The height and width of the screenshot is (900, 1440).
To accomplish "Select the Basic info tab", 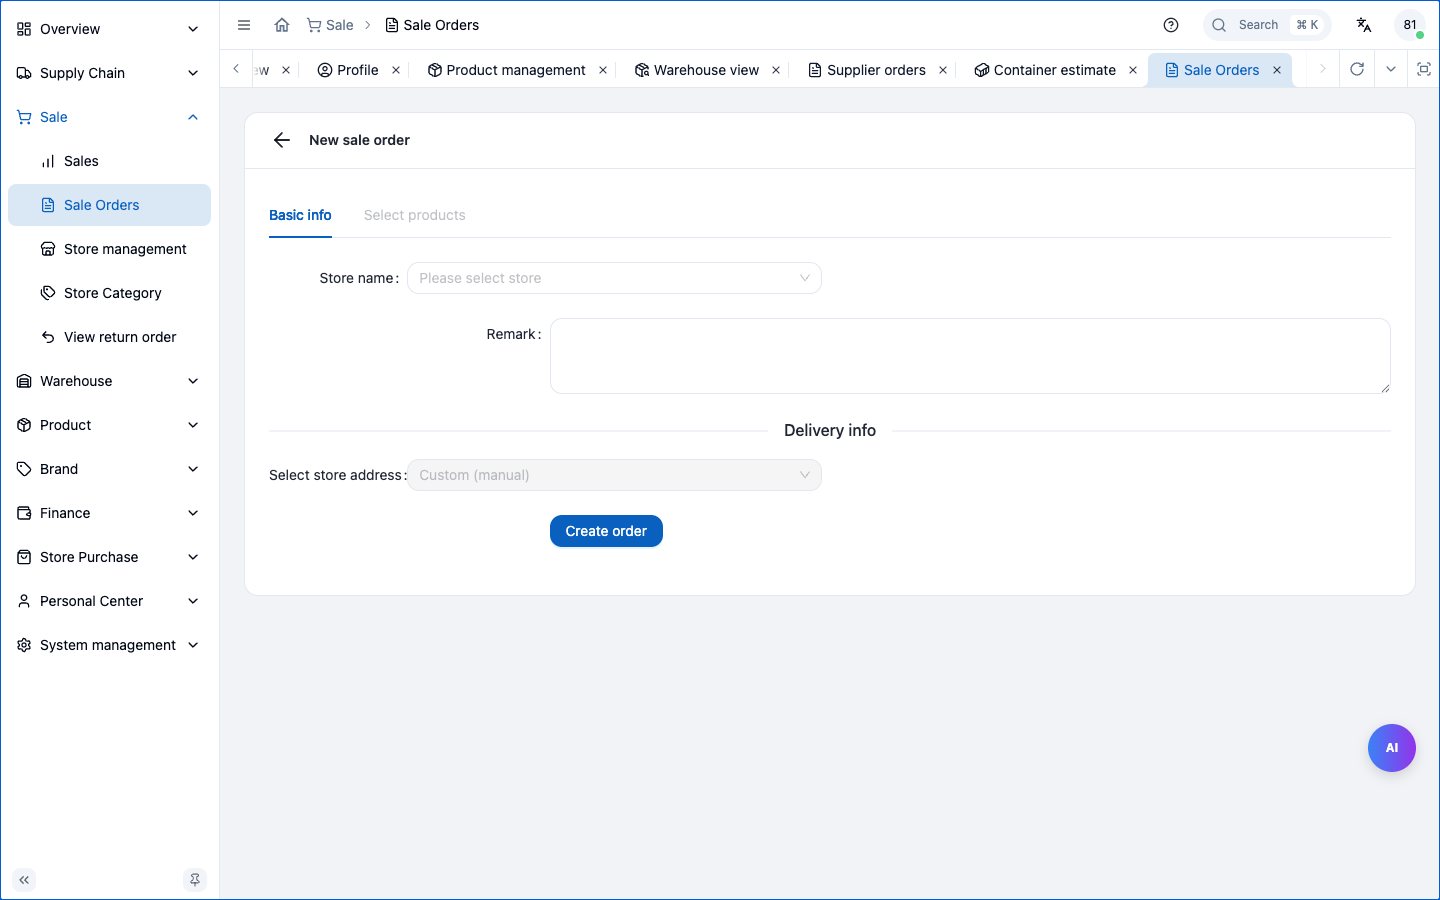I will coord(300,215).
